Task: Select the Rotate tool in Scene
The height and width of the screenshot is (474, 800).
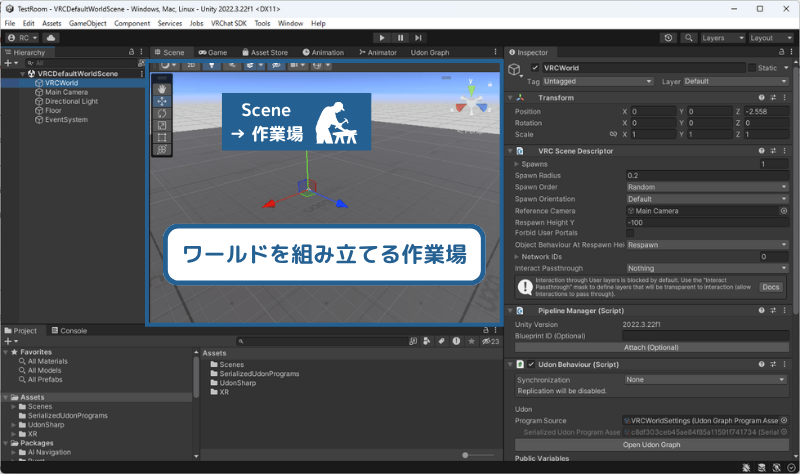Action: pos(162,113)
